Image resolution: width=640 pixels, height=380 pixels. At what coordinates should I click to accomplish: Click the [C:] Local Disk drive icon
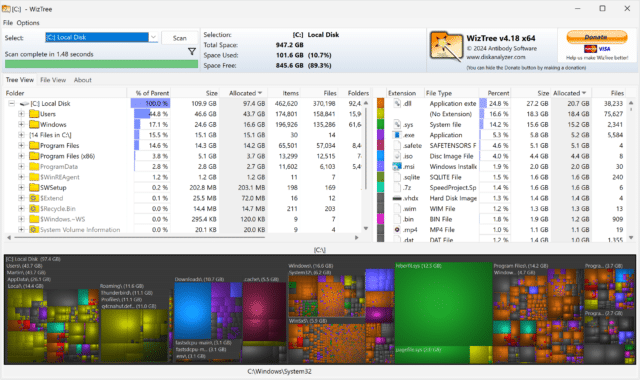point(24,104)
